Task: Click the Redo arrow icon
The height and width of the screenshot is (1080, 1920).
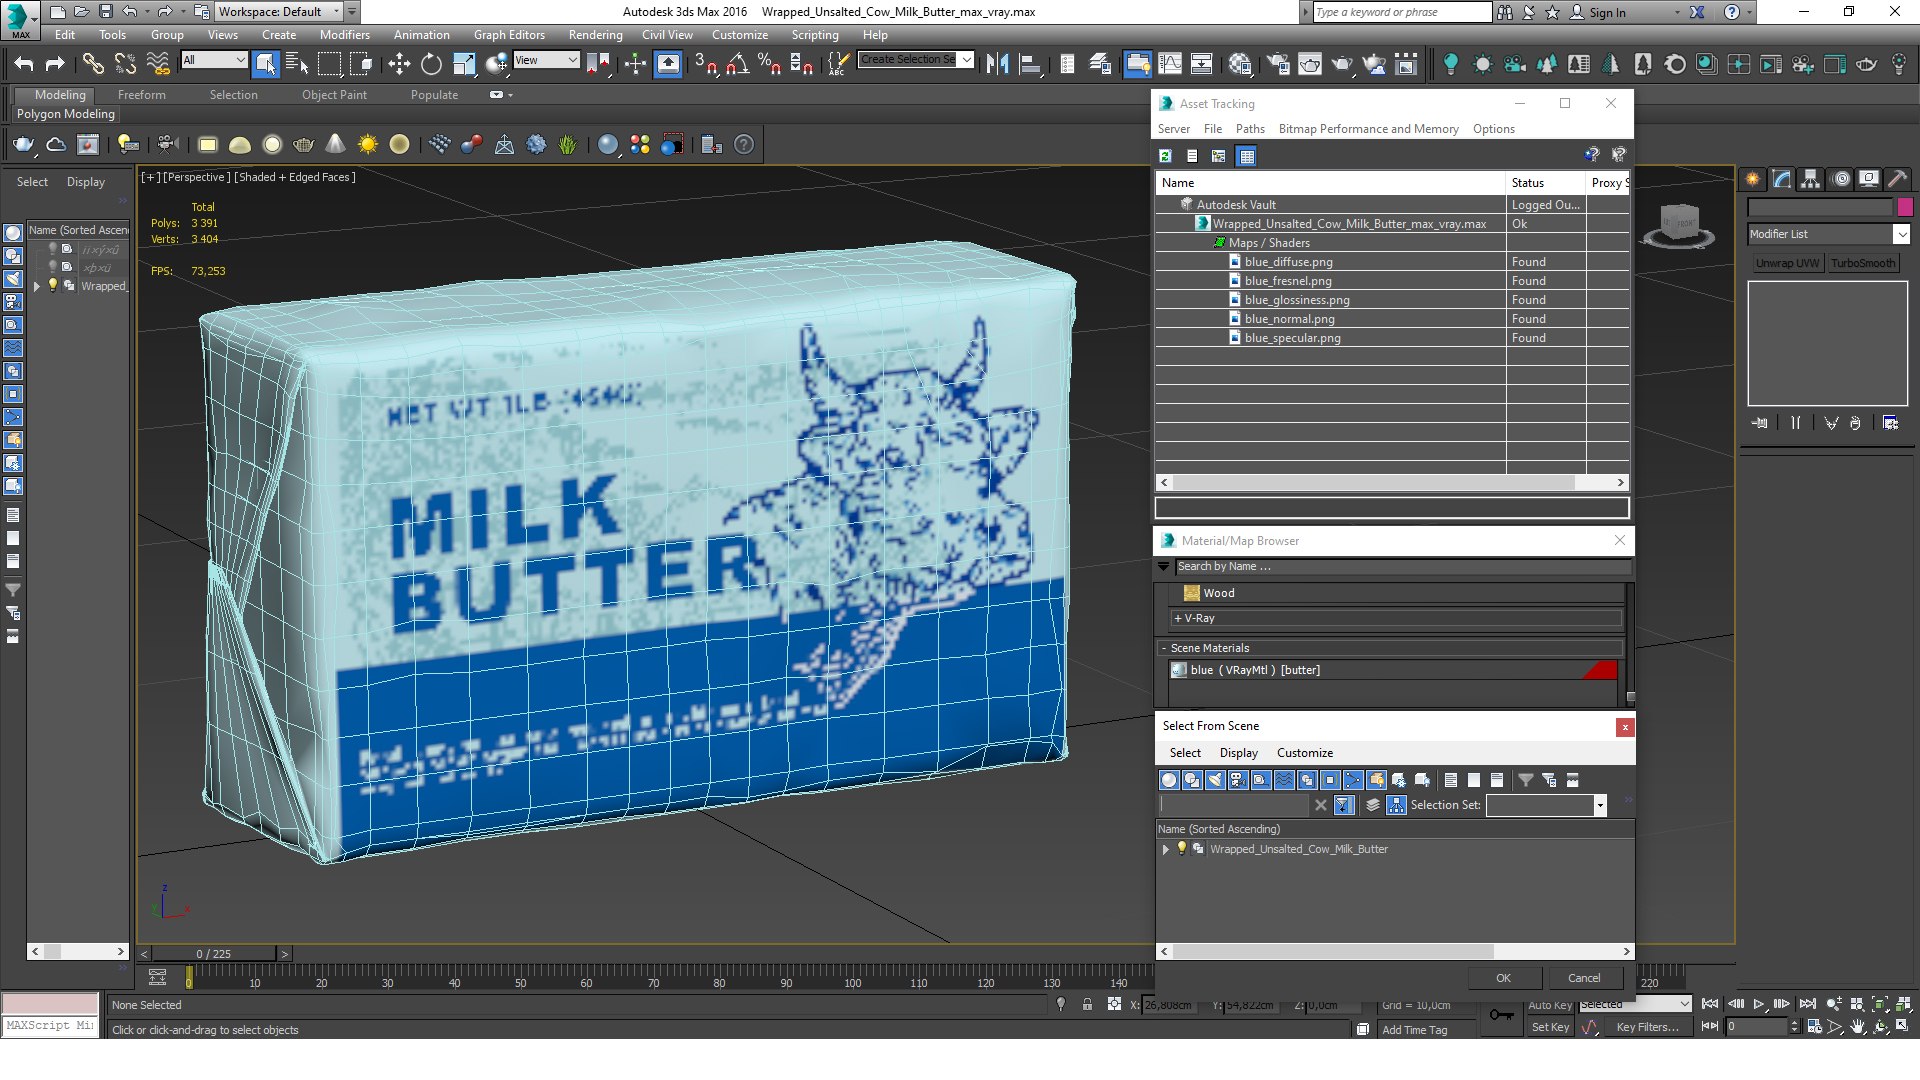Action: pos(56,64)
